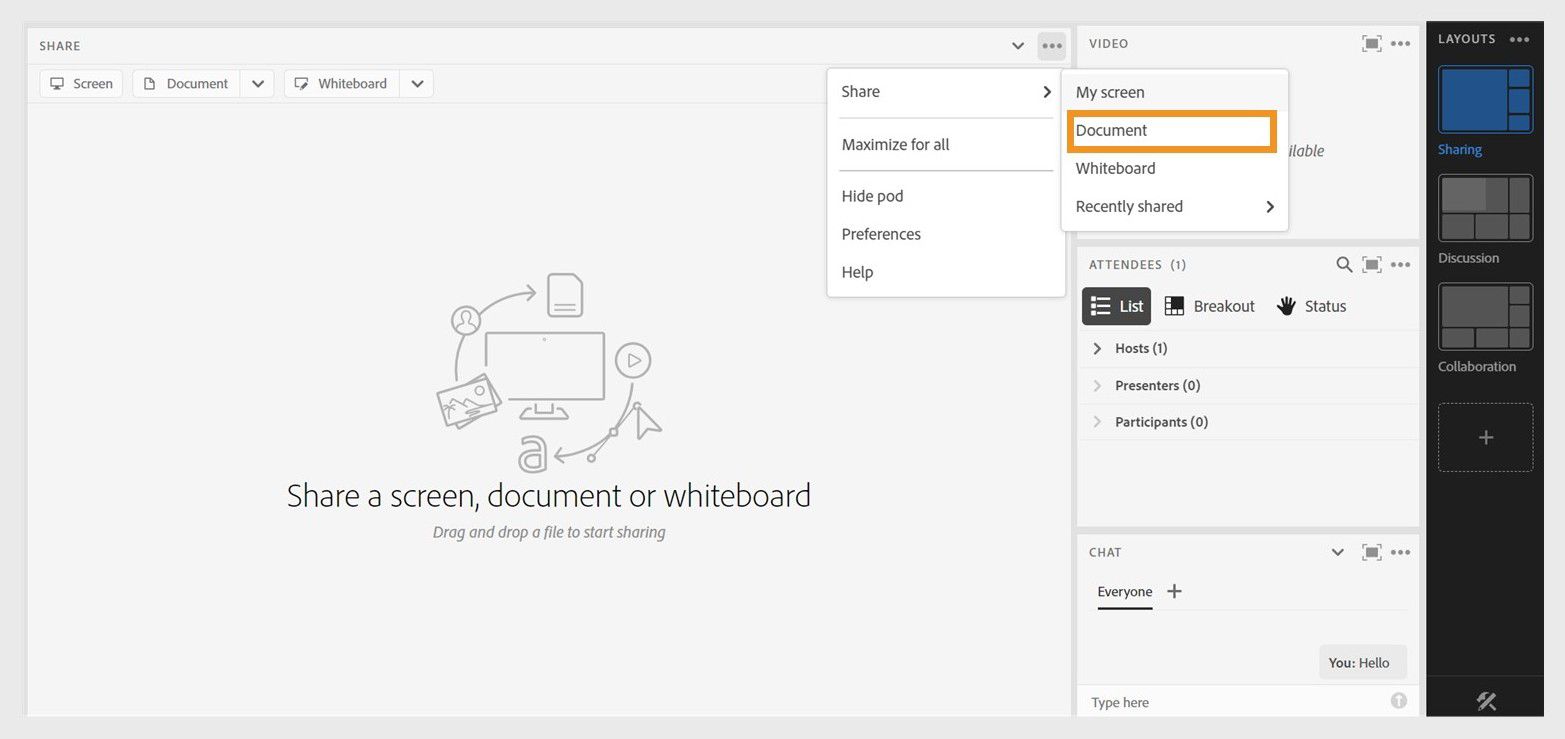The image size is (1565, 739).
Task: Select Document from the Share submenu
Action: pos(1111,130)
